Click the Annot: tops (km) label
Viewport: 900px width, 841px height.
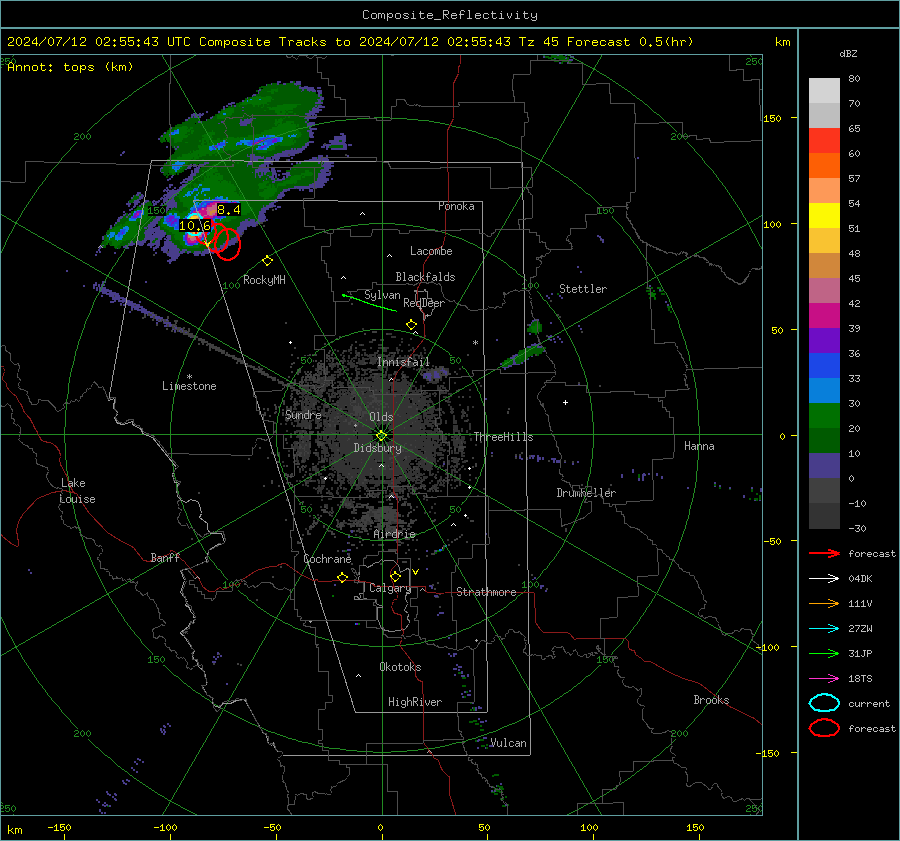tap(70, 67)
